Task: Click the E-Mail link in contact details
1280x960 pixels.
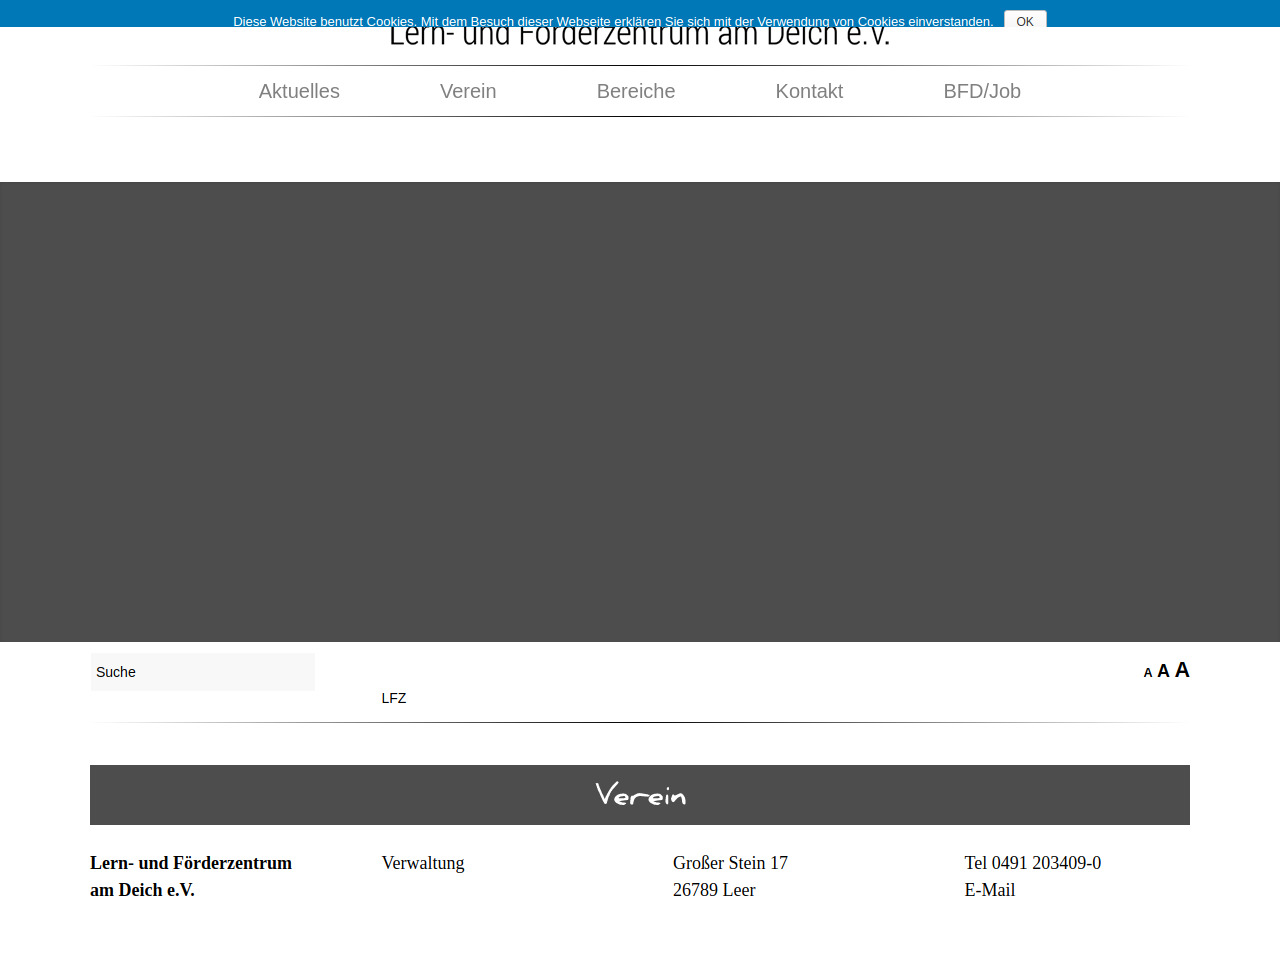Action: tap(989, 890)
